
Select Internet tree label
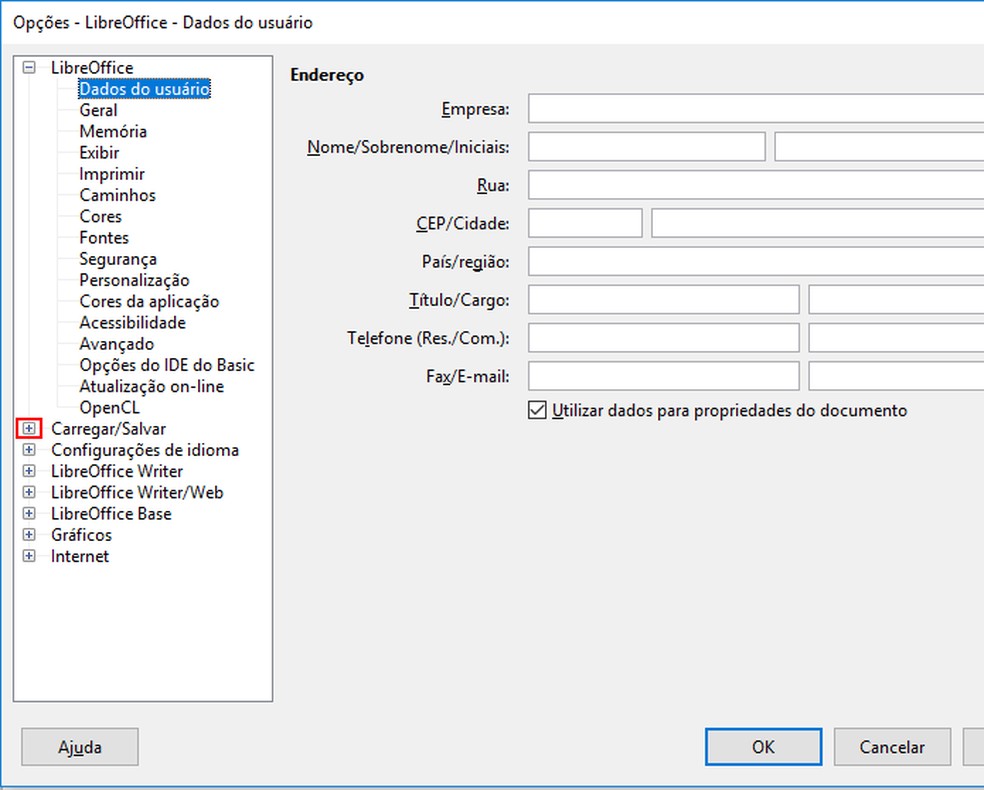point(80,556)
